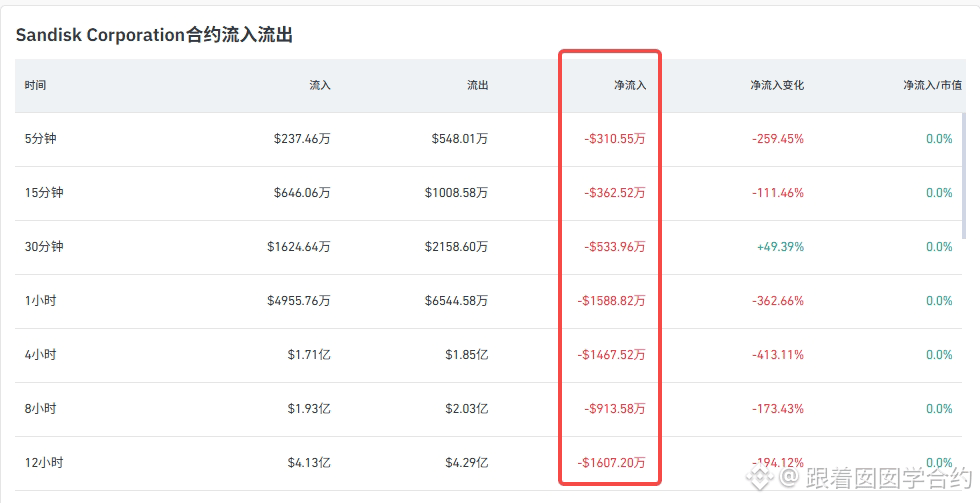
Task: Click inflow value $1.71亿
Action: 309,355
